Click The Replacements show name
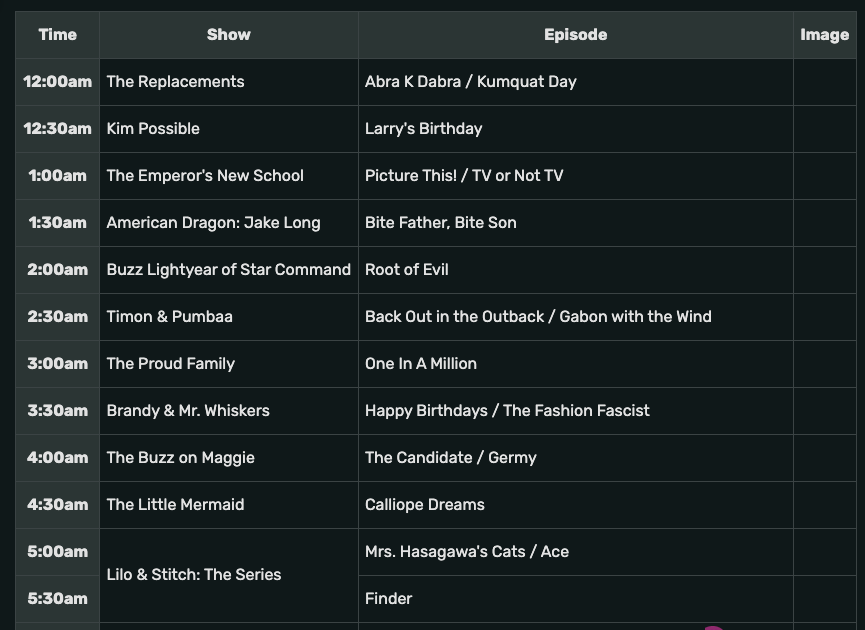865x630 pixels. click(175, 82)
